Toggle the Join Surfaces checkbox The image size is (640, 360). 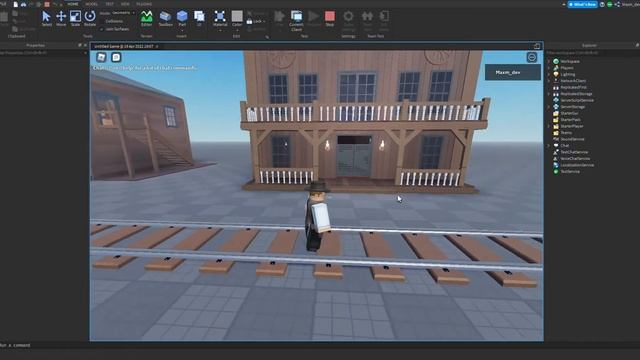(x=102, y=29)
